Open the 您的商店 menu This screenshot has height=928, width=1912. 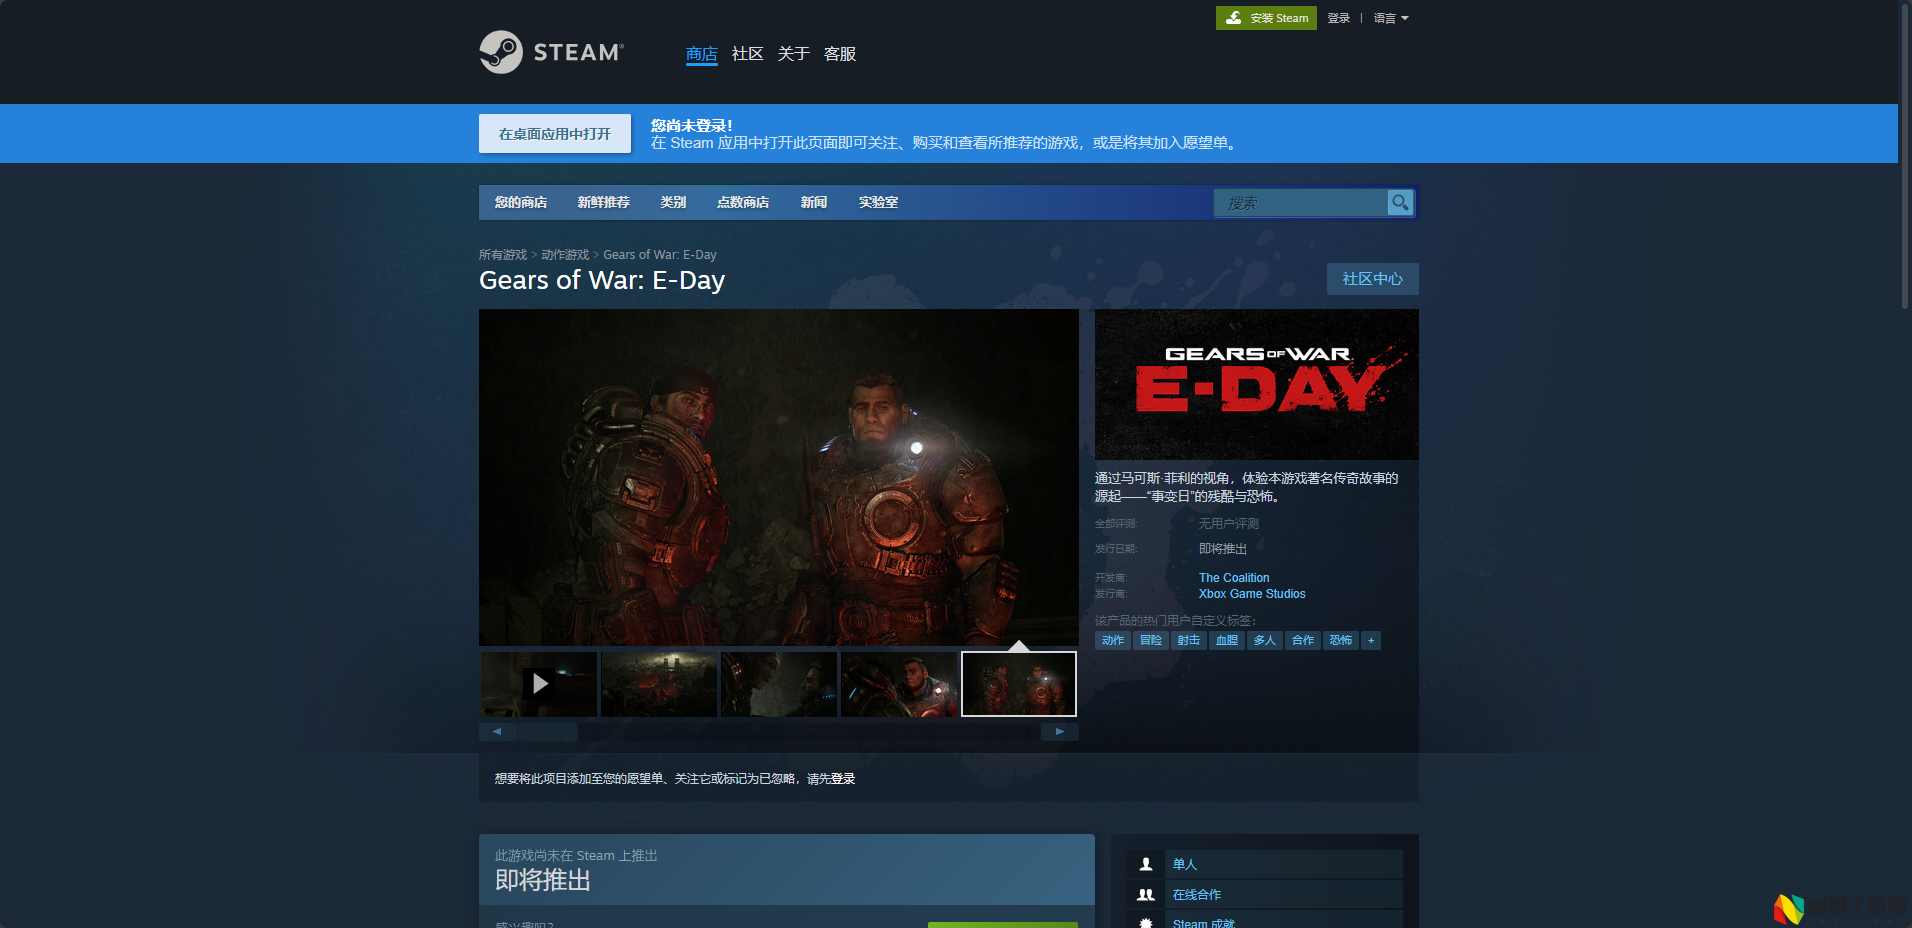click(x=521, y=202)
